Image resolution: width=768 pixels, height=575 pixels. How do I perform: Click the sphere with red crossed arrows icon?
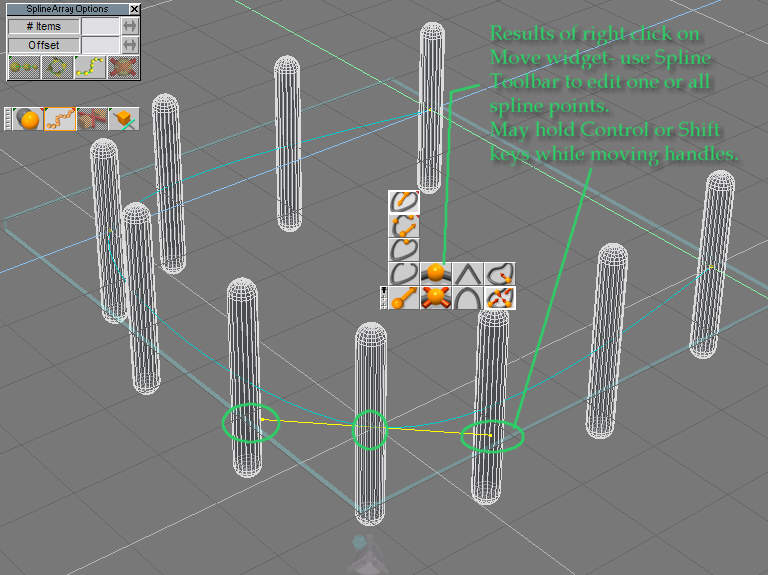(435, 297)
